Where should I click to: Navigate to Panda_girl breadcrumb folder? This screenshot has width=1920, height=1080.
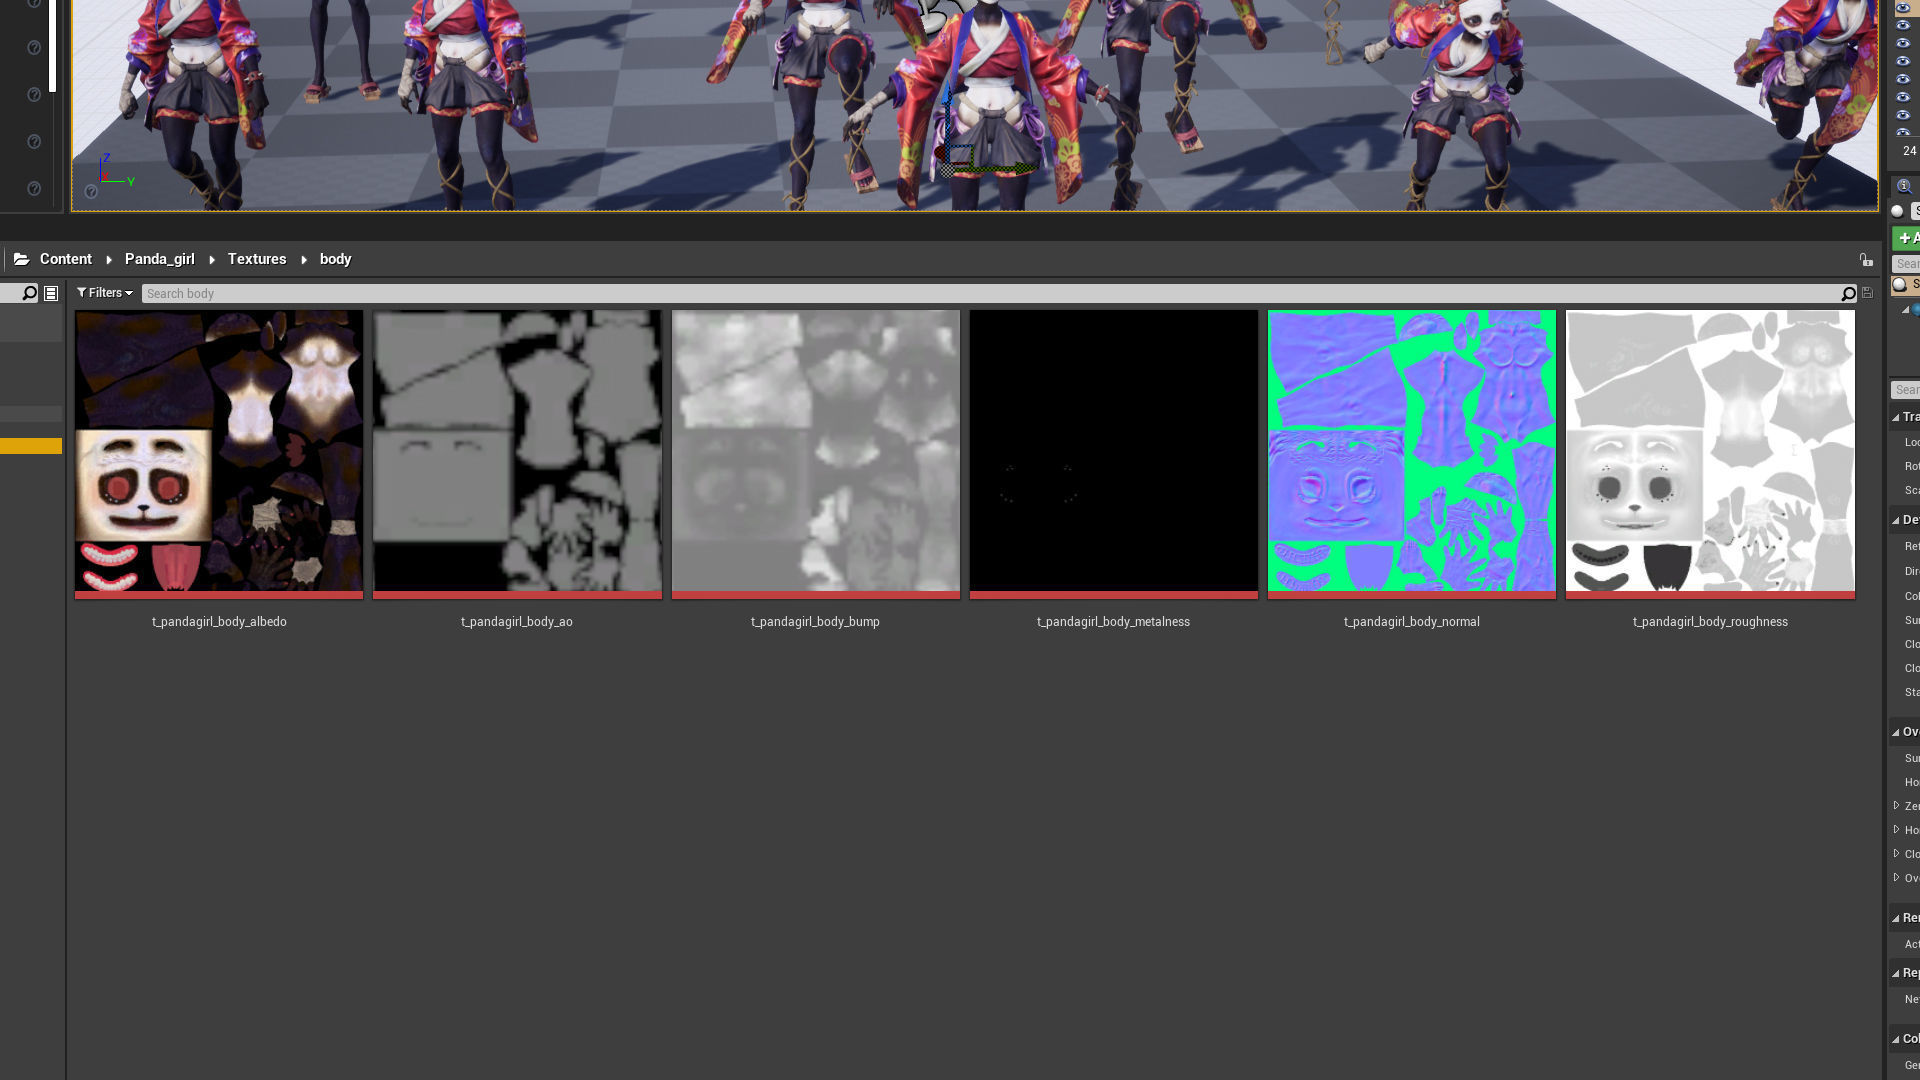click(x=160, y=259)
